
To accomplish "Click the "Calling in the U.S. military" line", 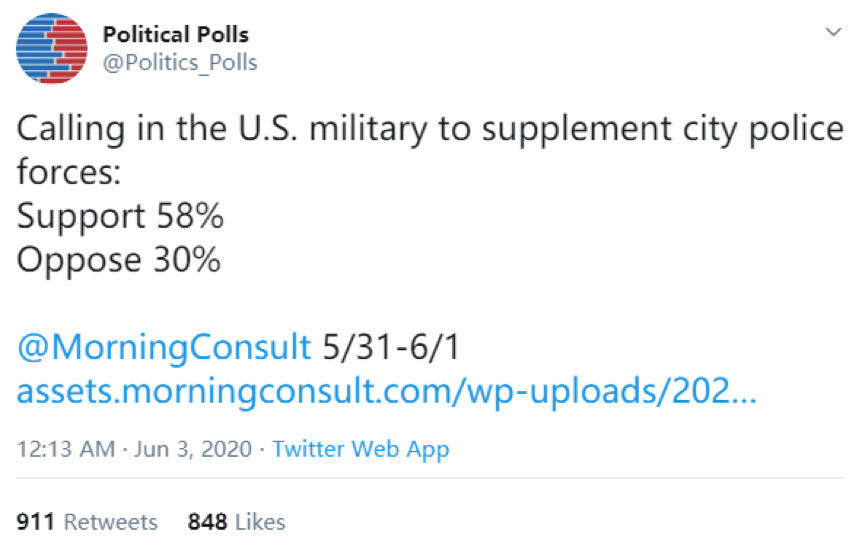I will pyautogui.click(x=430, y=129).
